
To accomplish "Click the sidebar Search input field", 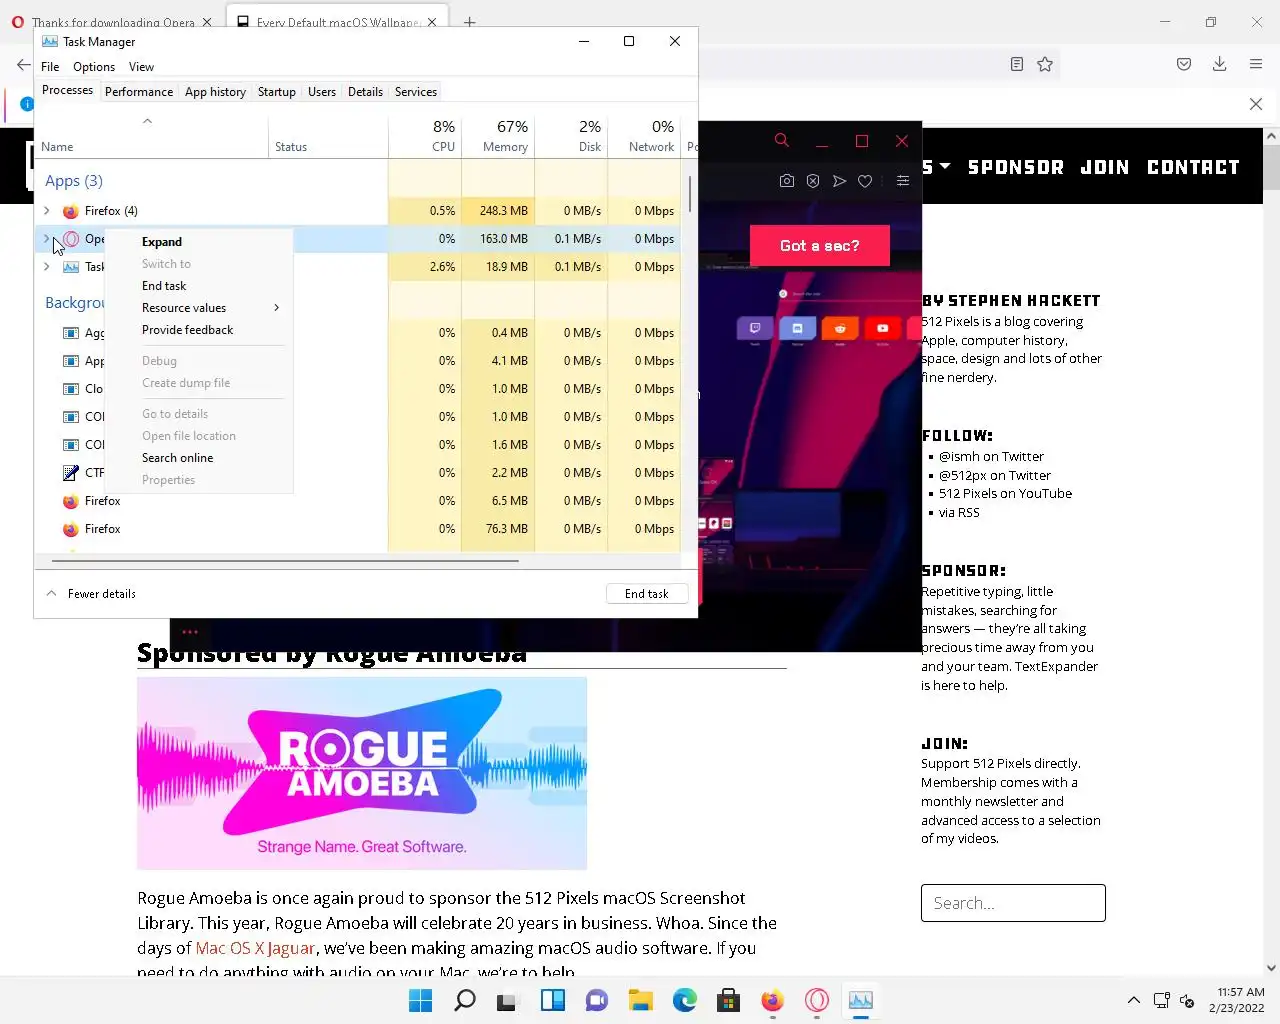I will (x=1013, y=903).
